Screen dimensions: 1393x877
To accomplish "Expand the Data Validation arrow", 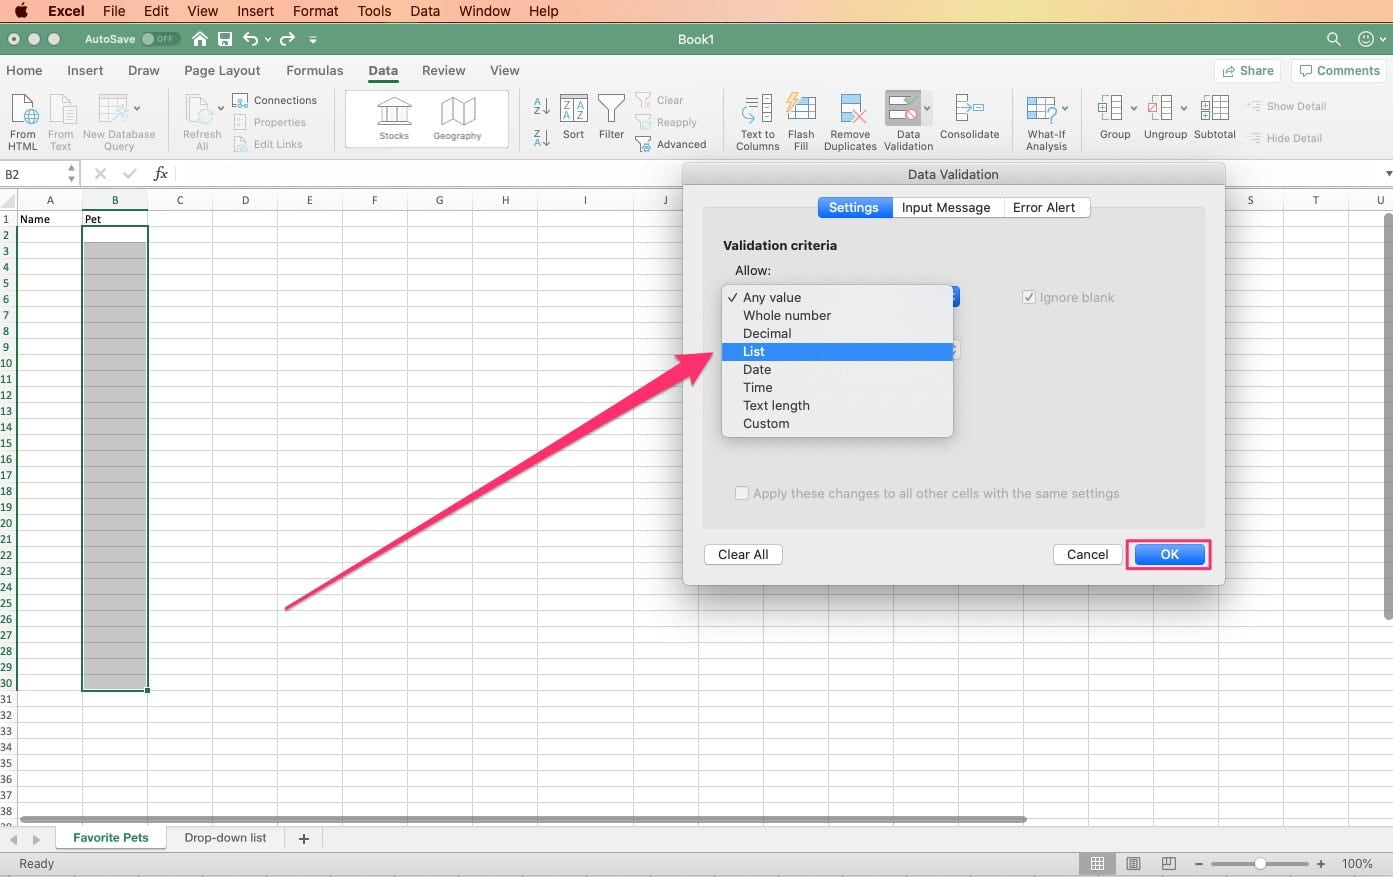I will (x=928, y=108).
